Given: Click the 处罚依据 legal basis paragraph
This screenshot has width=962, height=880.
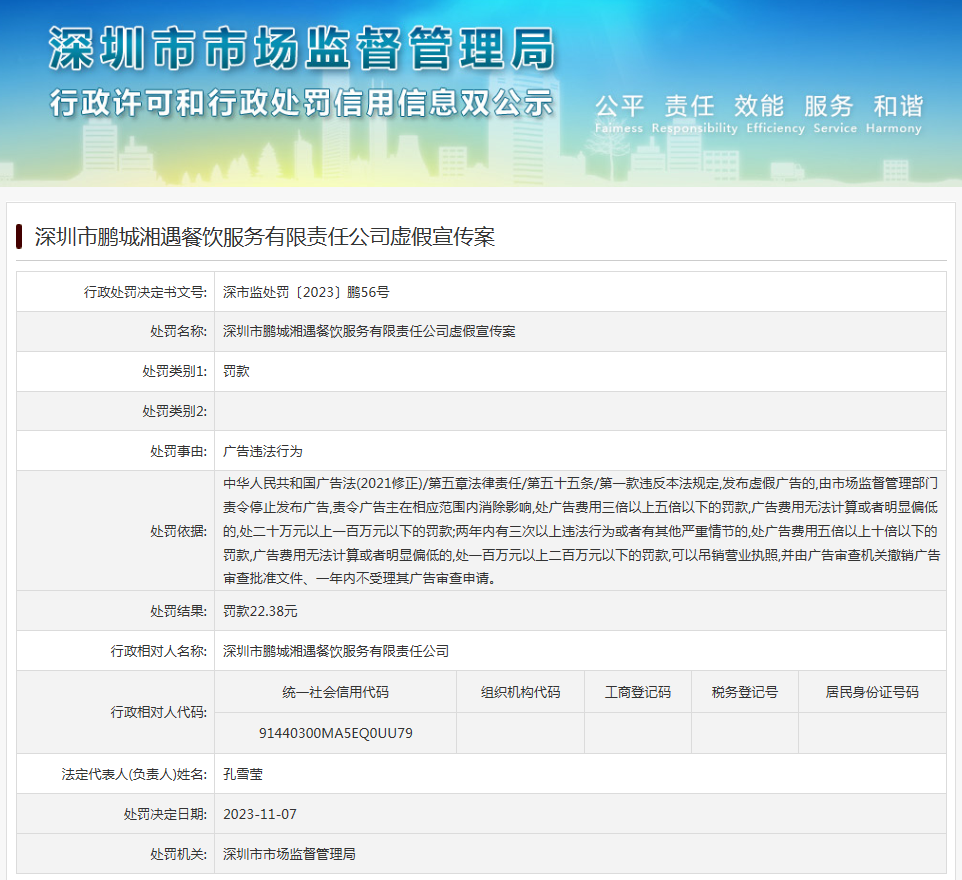Looking at the screenshot, I should click(581, 531).
